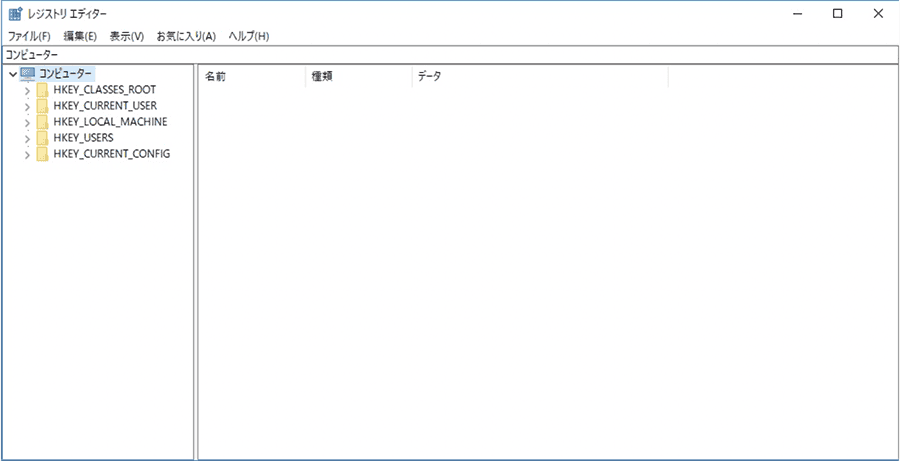Select the コンピューター root label in tree
Screen dimensions: 900x461
coord(65,73)
